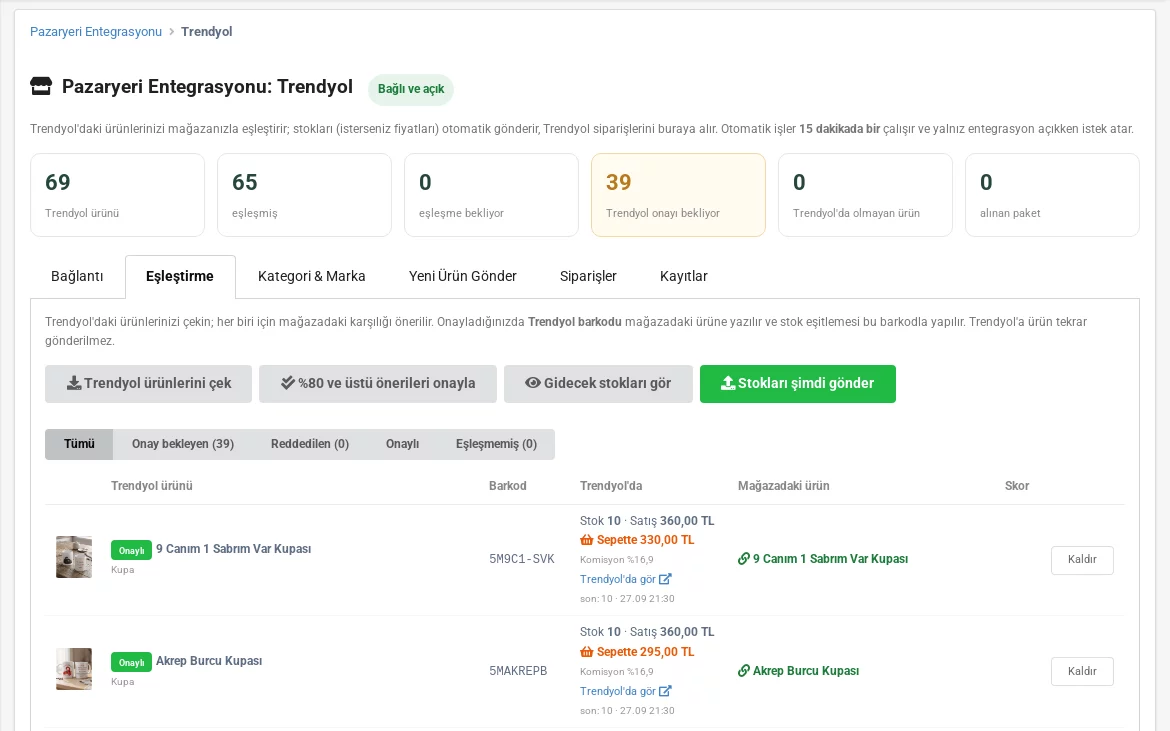Click Akrep Burcu Kupası Trendyol product title
The image size is (1170, 731).
(209, 661)
